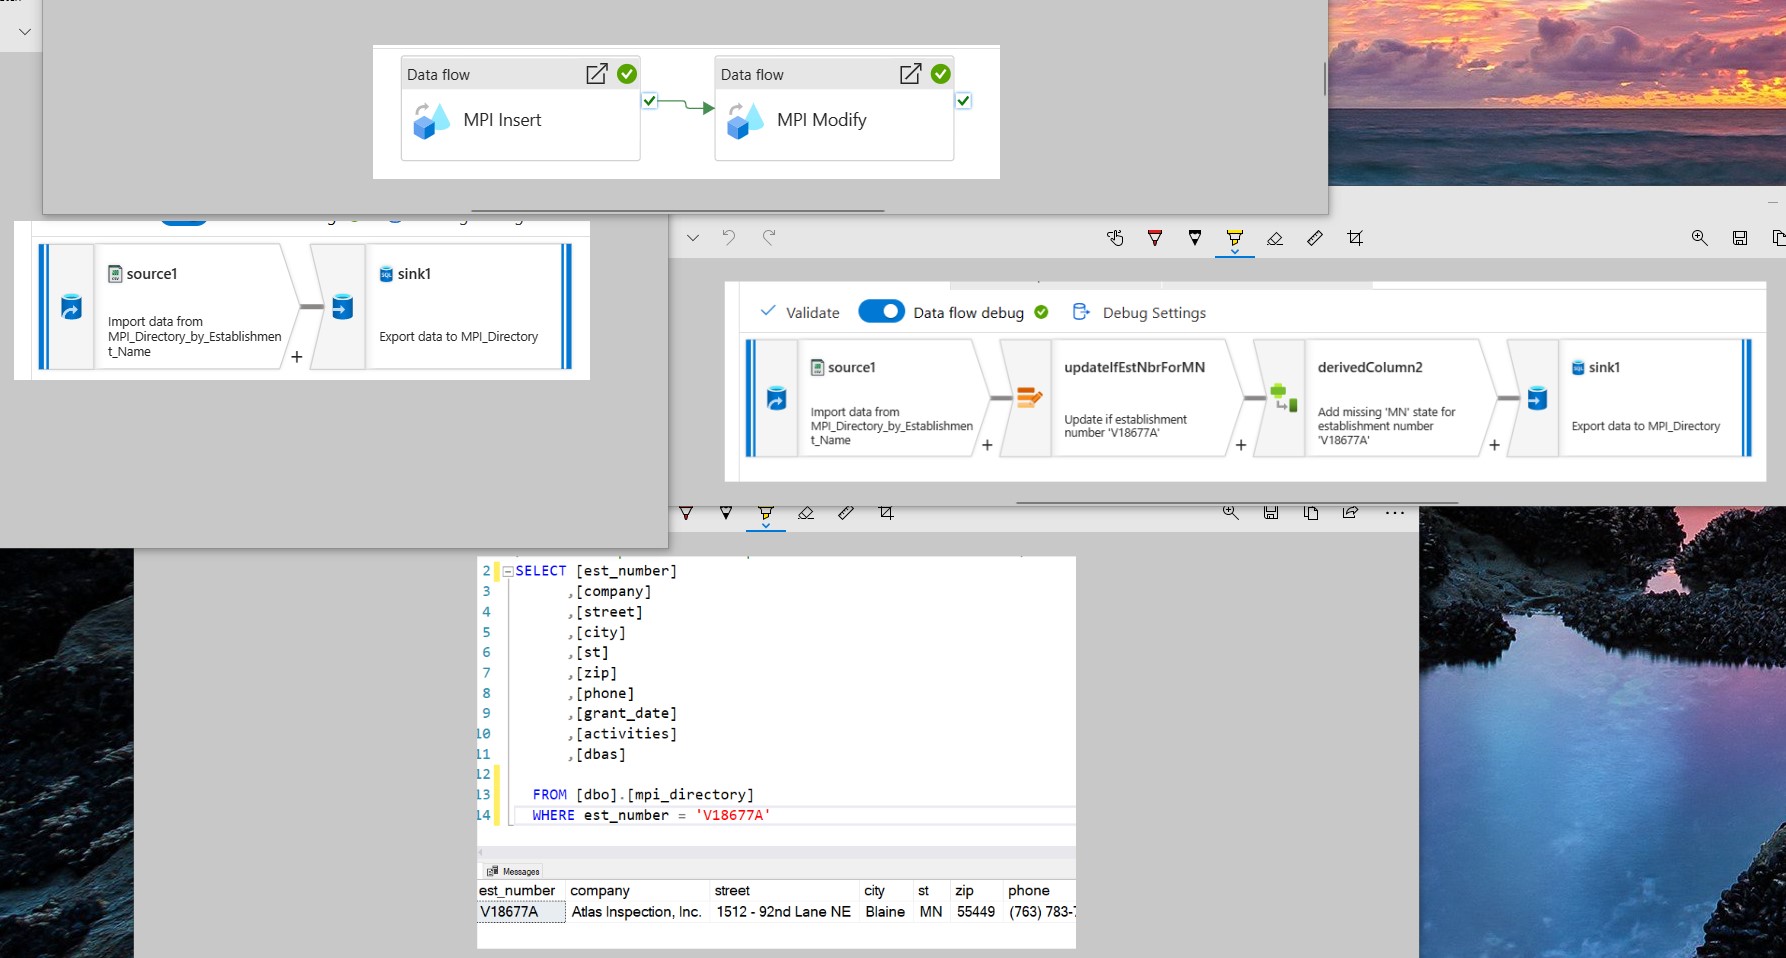Switch off the Data flow debug toggle
The image size is (1786, 958).
coord(881,312)
